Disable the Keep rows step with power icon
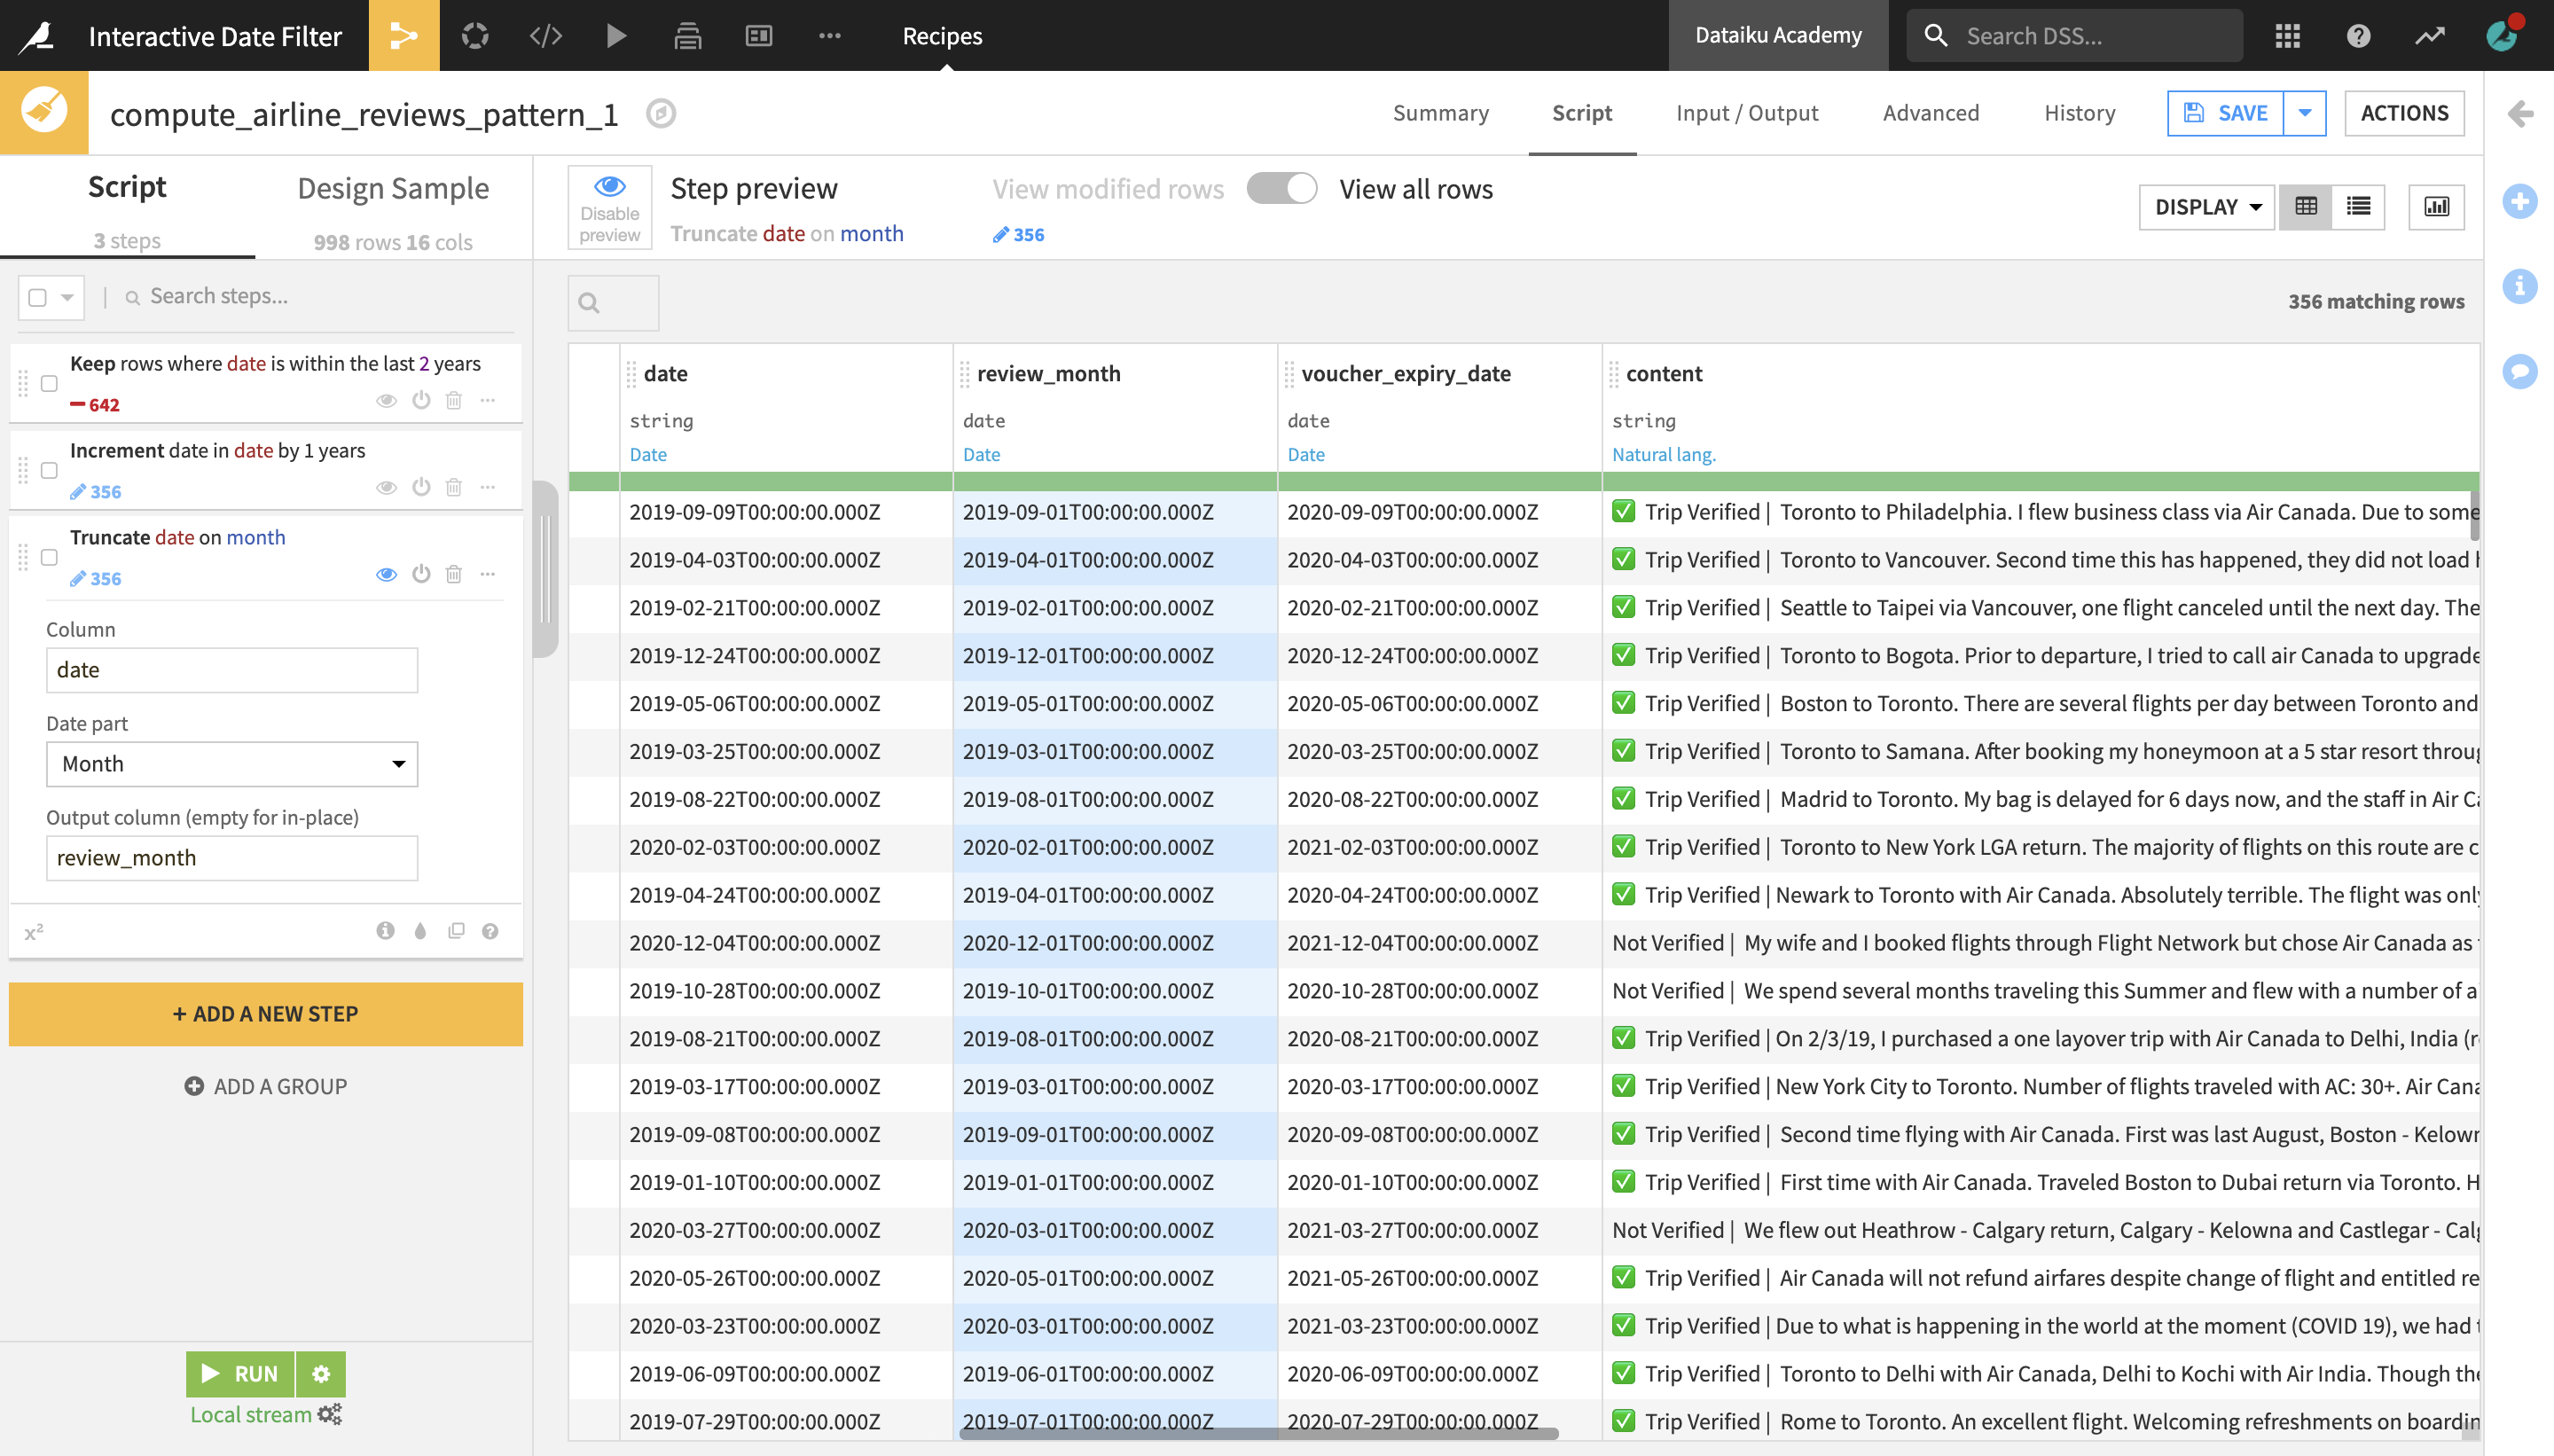Viewport: 2554px width, 1456px height. [421, 400]
